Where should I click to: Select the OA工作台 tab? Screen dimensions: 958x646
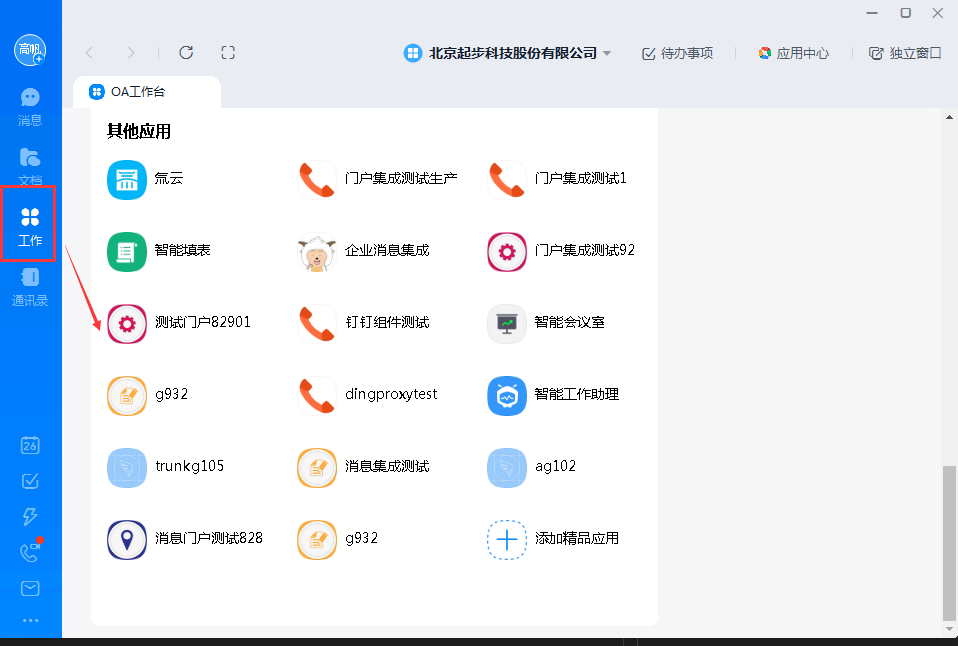coord(147,92)
